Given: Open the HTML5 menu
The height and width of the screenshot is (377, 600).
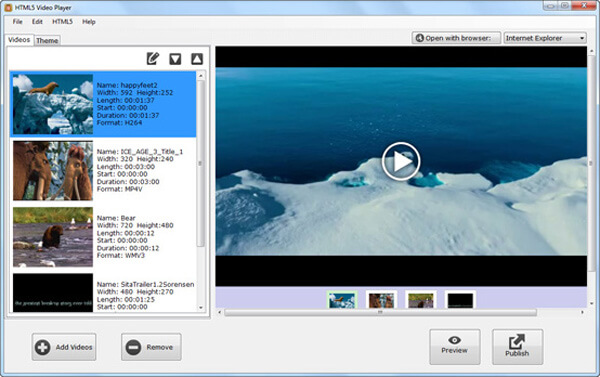Looking at the screenshot, I should 62,21.
